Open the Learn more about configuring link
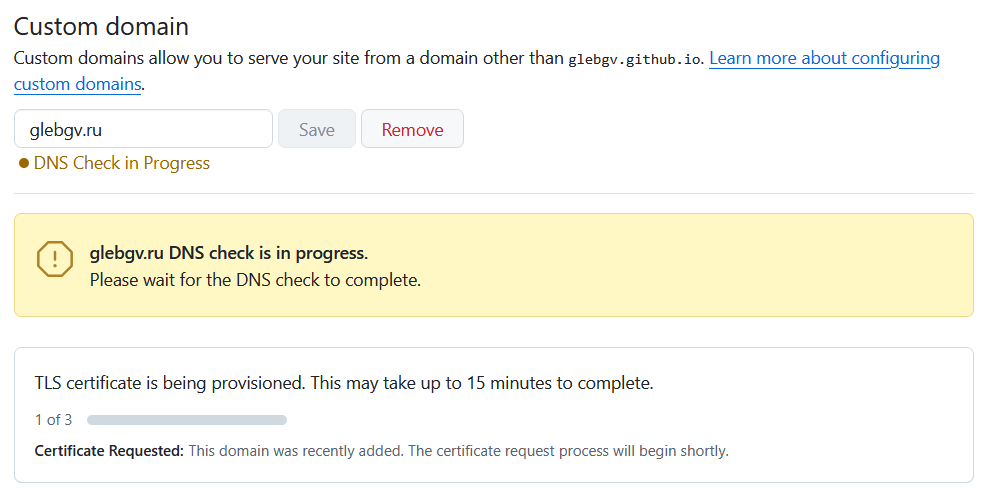Viewport: 997px width, 504px height. [x=824, y=58]
